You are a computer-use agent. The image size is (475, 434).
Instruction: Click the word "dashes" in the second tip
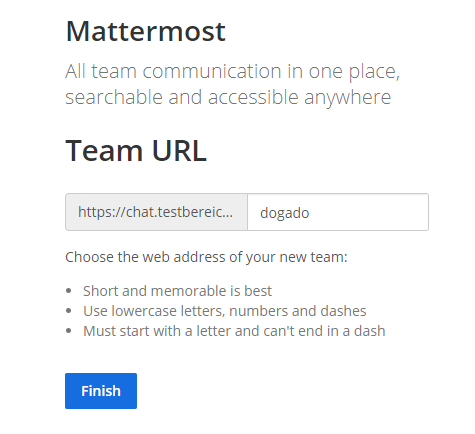tap(343, 311)
